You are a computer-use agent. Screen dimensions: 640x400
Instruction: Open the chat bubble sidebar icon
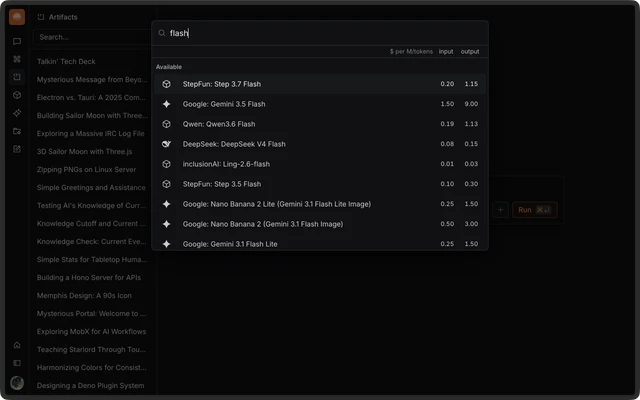click(x=17, y=41)
